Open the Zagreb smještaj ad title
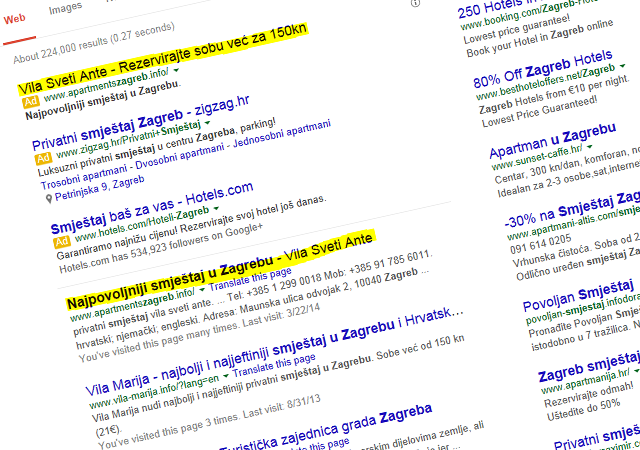640x450 pixels. [589, 367]
